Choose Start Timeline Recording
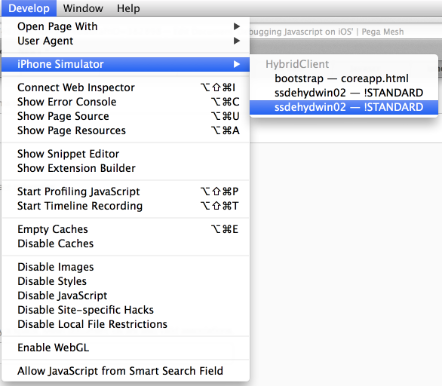This screenshot has width=442, height=386. 126,206
